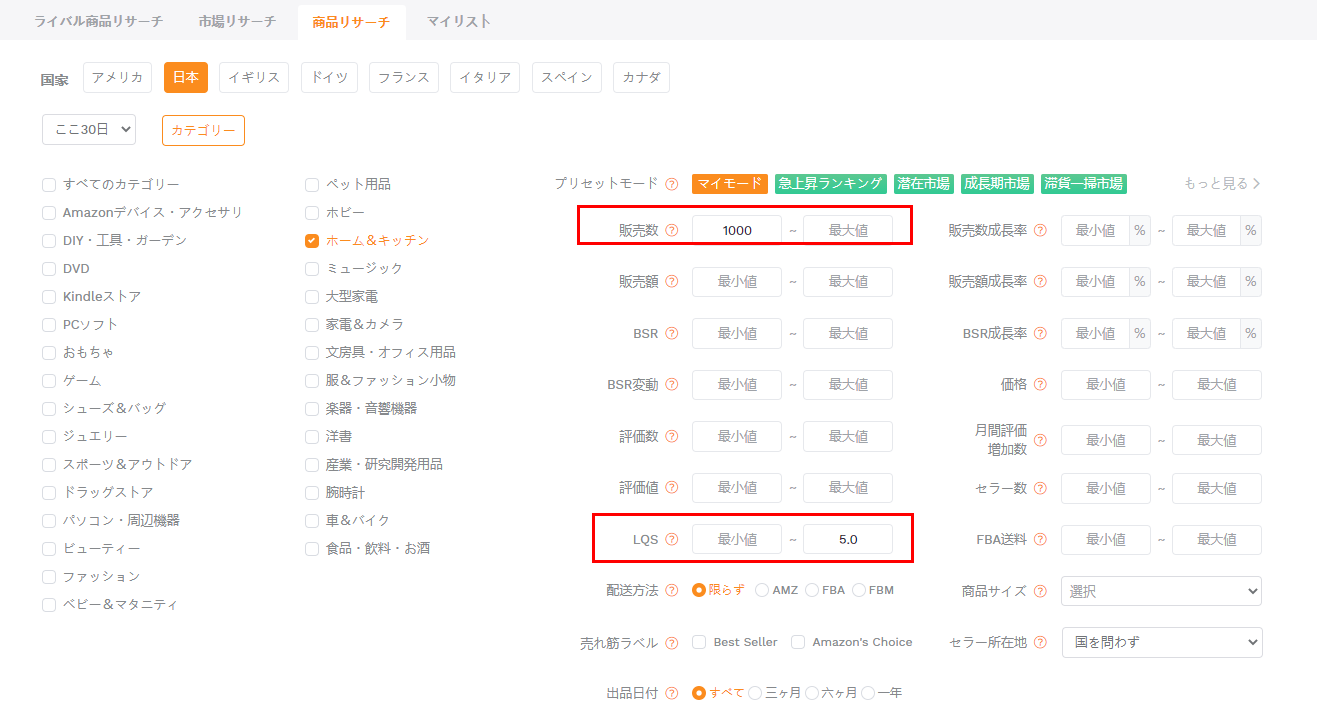Apply 急上昇ランキング preset mode

pos(831,184)
